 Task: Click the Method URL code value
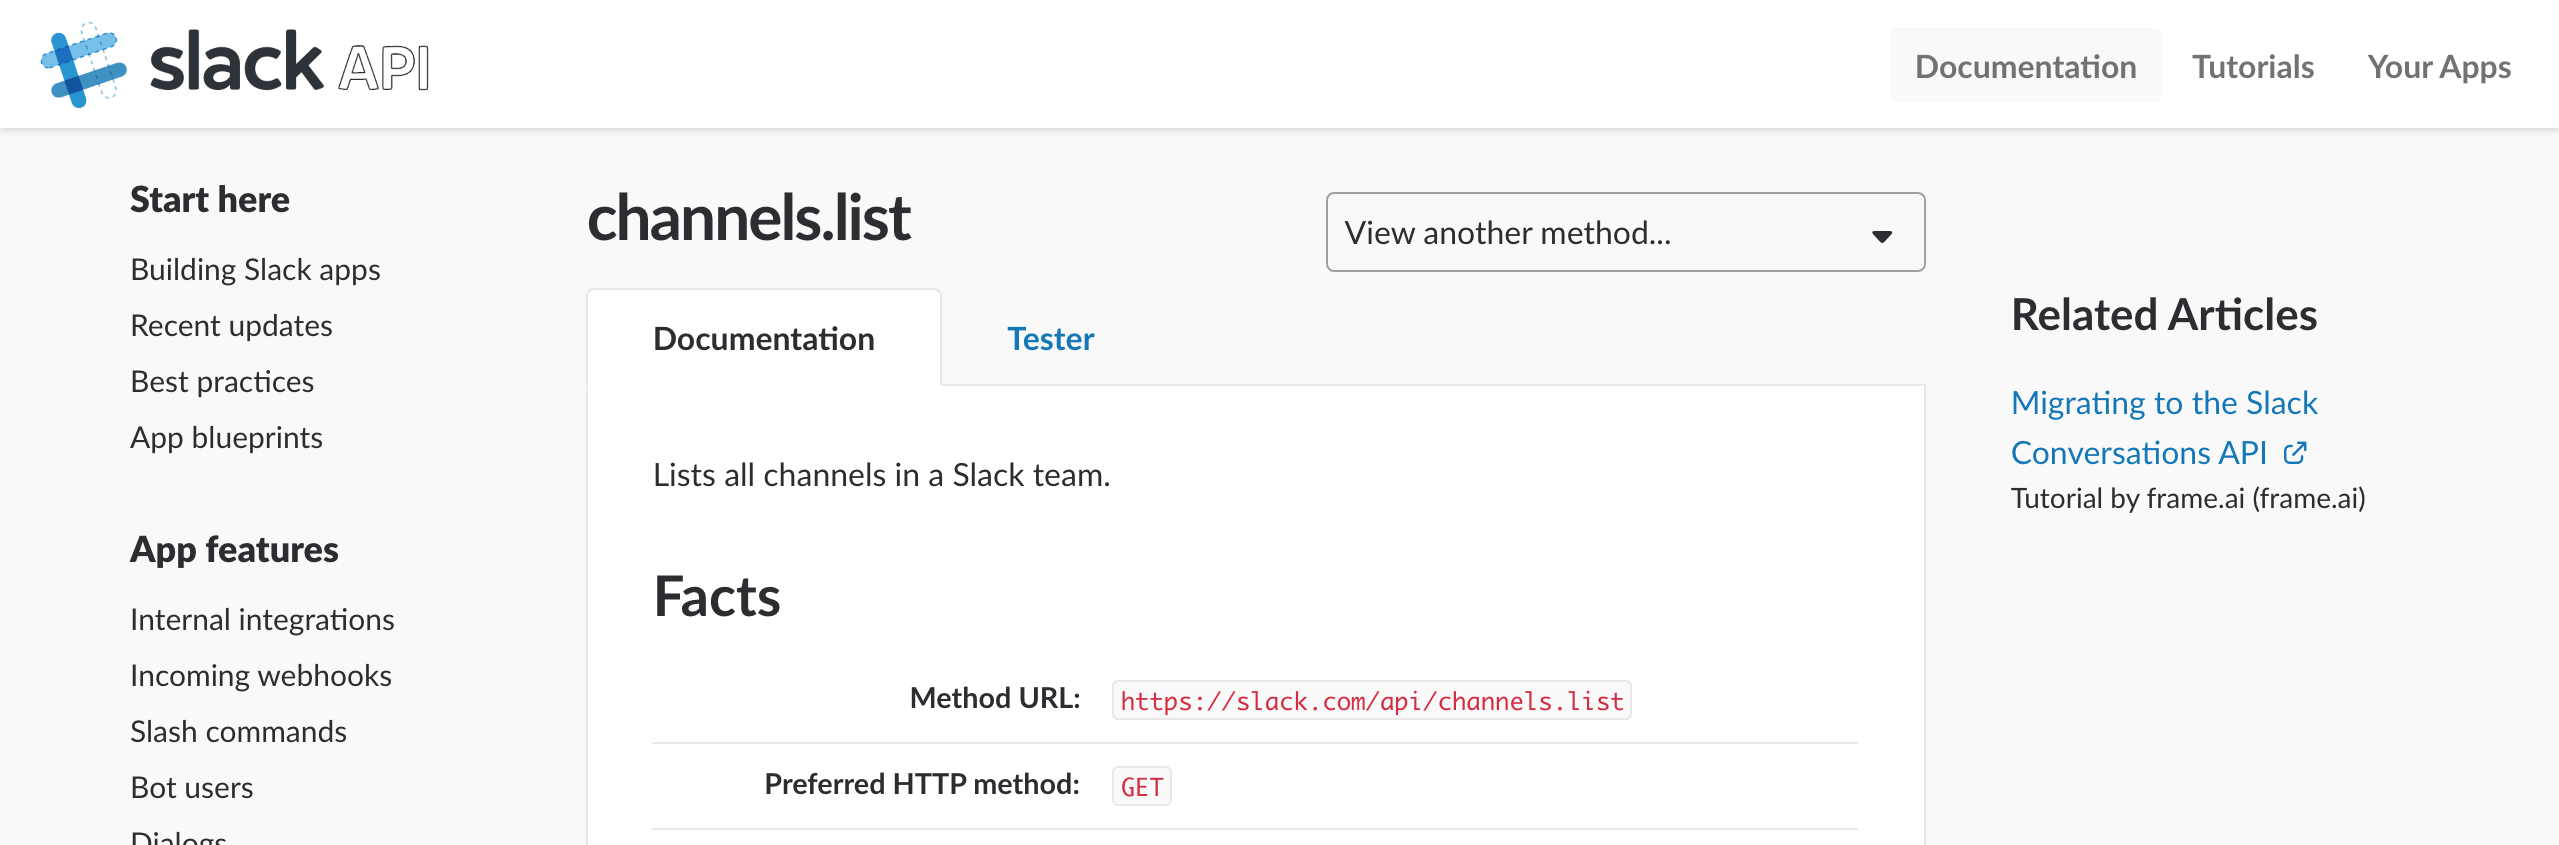pyautogui.click(x=1371, y=700)
